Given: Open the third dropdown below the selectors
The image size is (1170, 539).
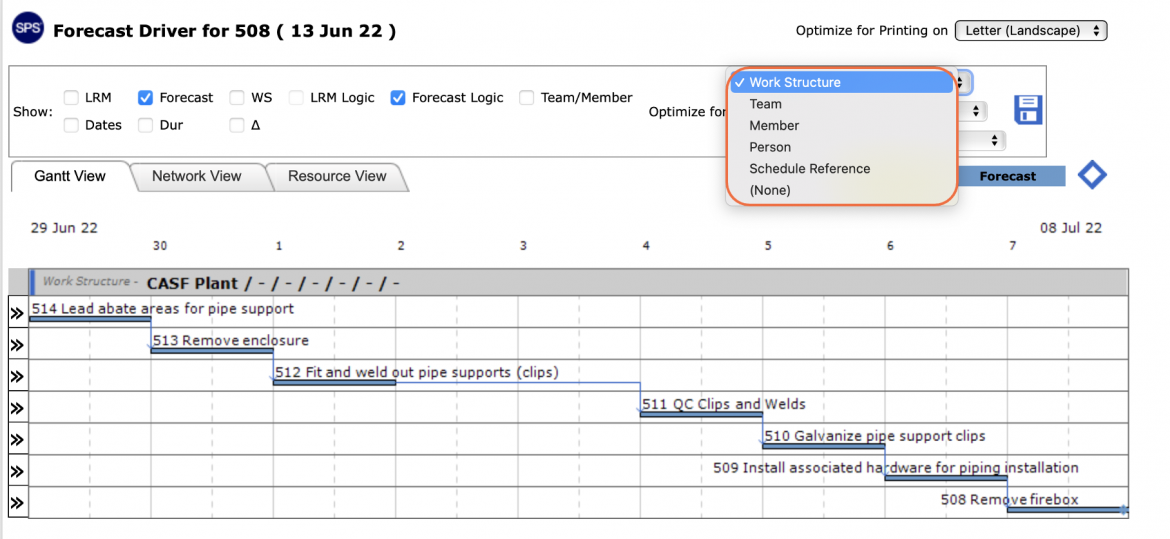Looking at the screenshot, I should [983, 140].
